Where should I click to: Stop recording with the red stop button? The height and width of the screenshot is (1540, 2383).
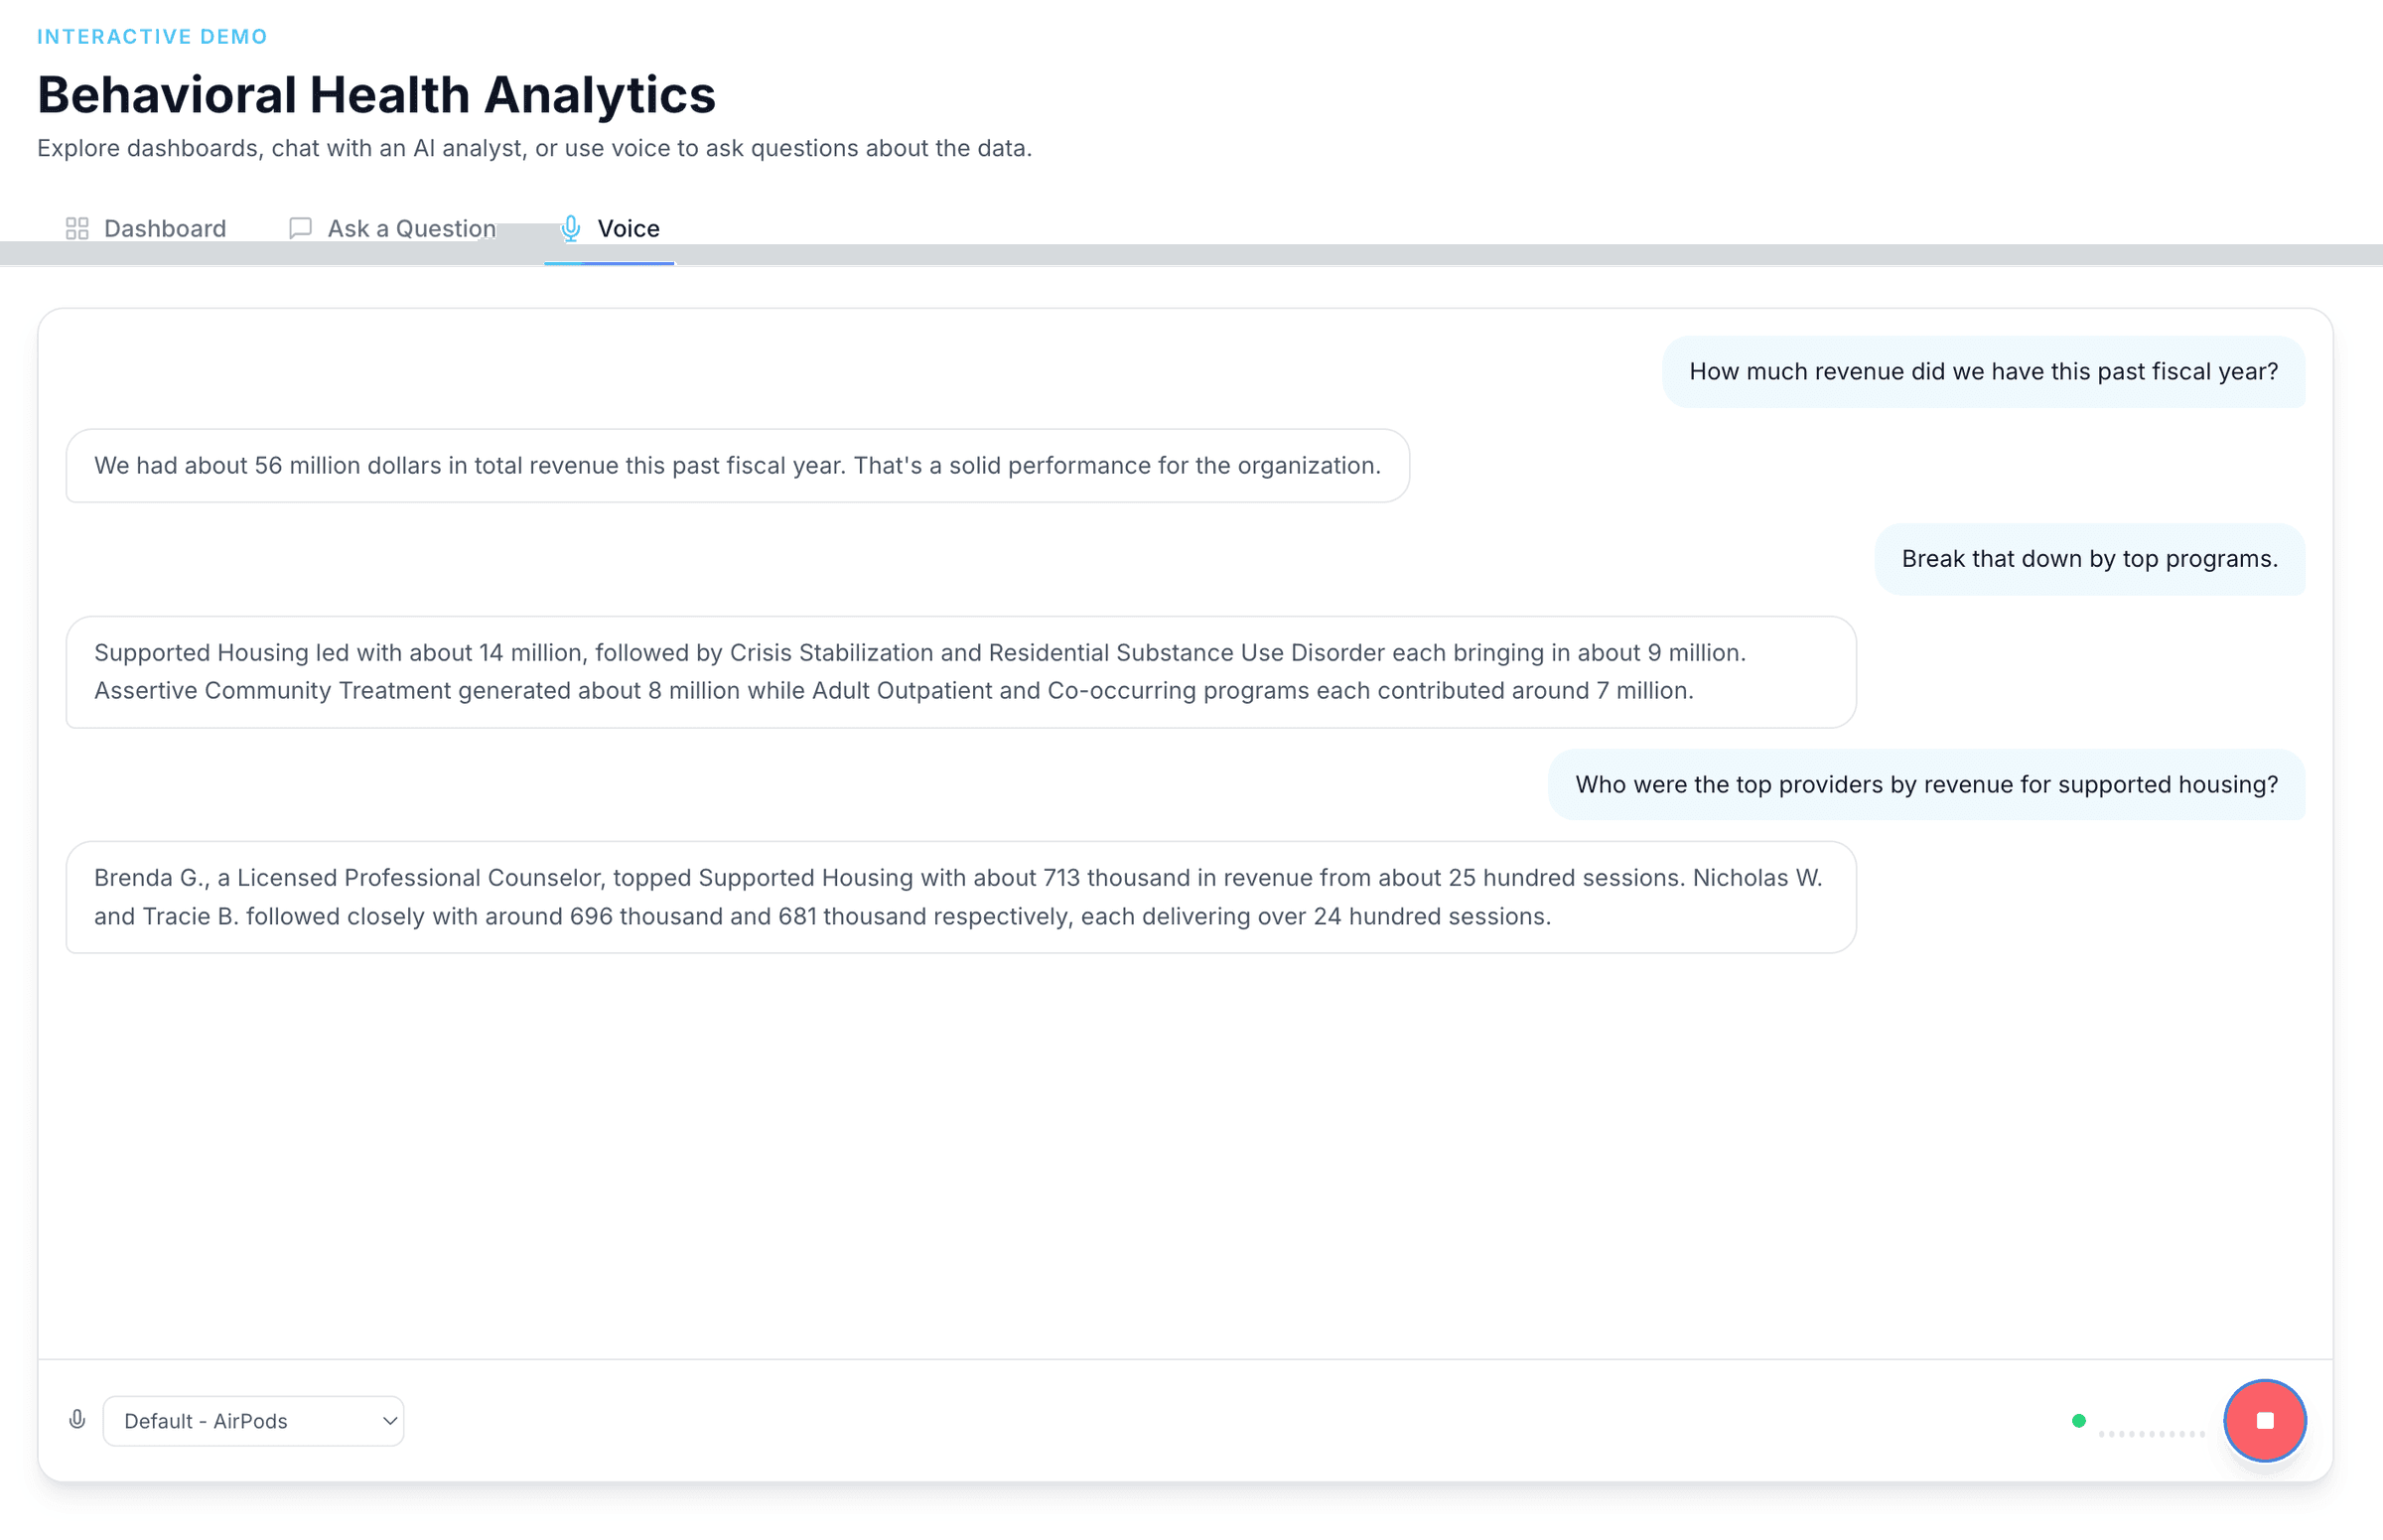[x=2264, y=1420]
